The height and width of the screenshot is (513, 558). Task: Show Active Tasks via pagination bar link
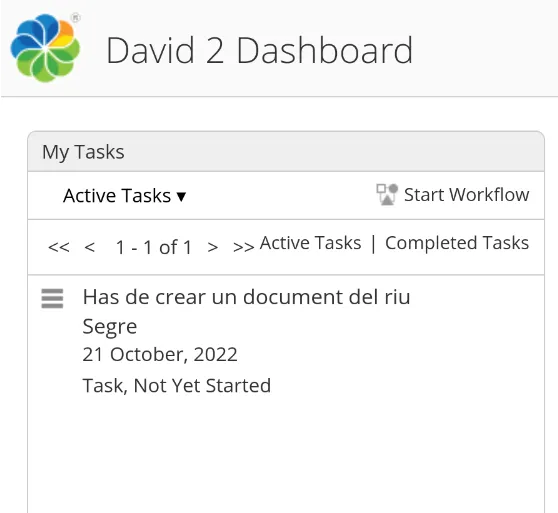pyautogui.click(x=310, y=243)
